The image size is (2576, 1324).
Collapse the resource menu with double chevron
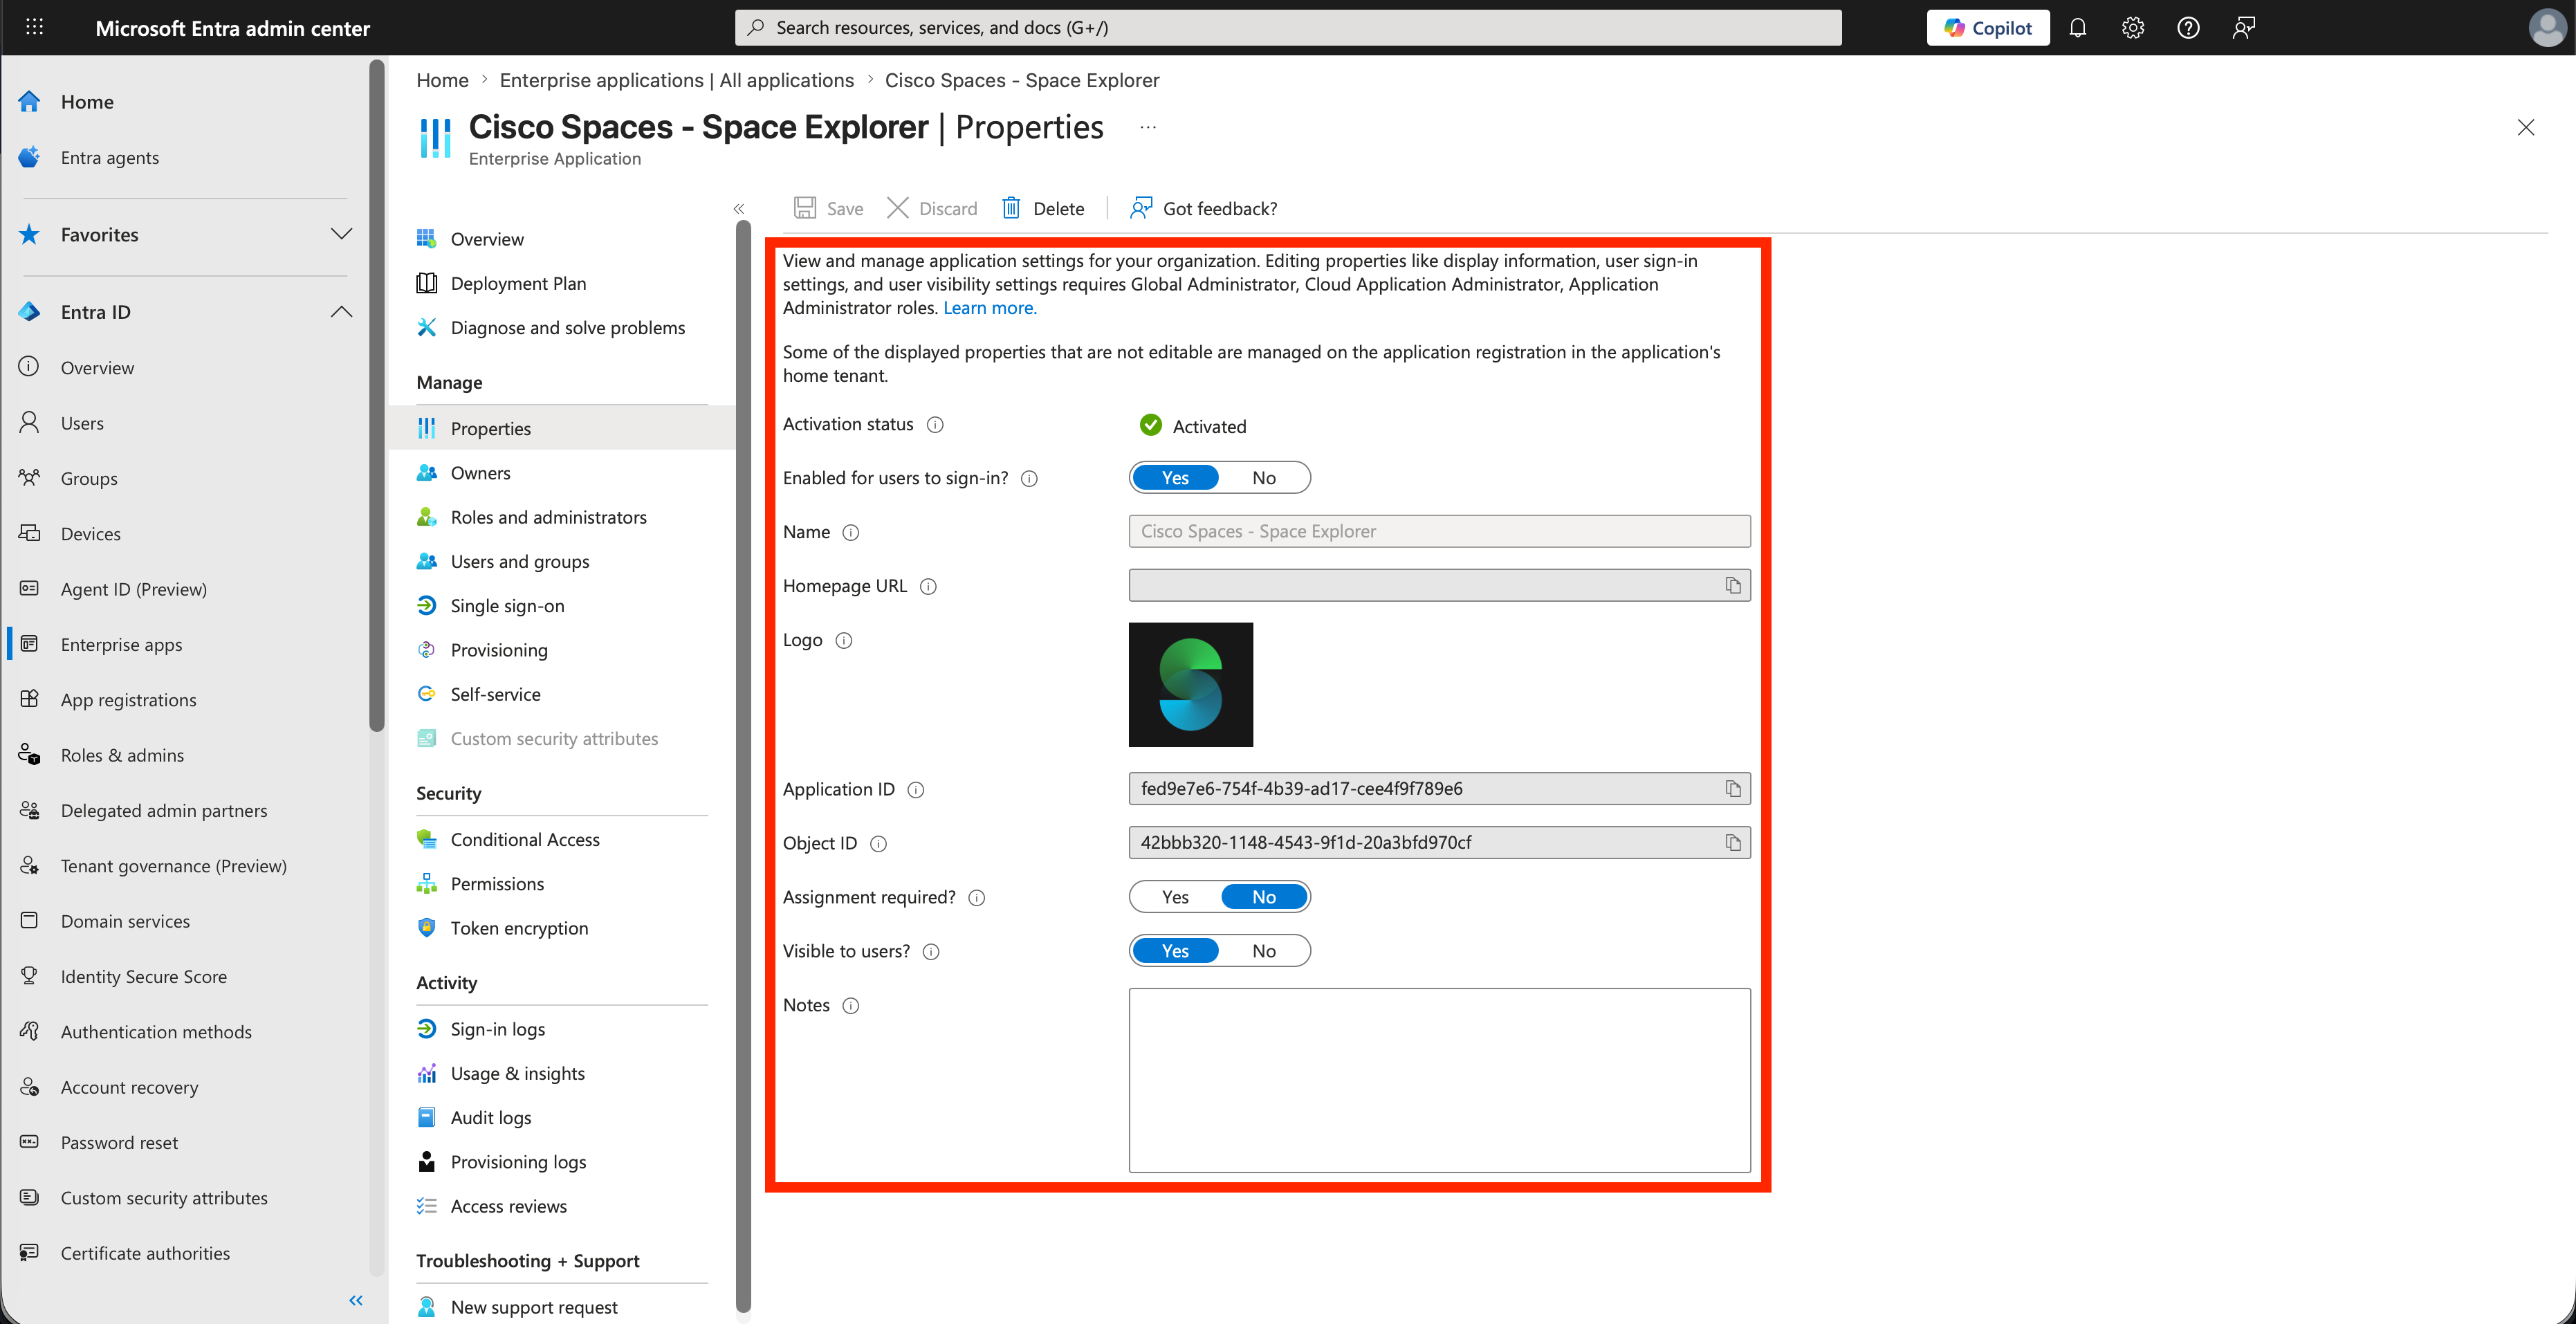pos(739,209)
